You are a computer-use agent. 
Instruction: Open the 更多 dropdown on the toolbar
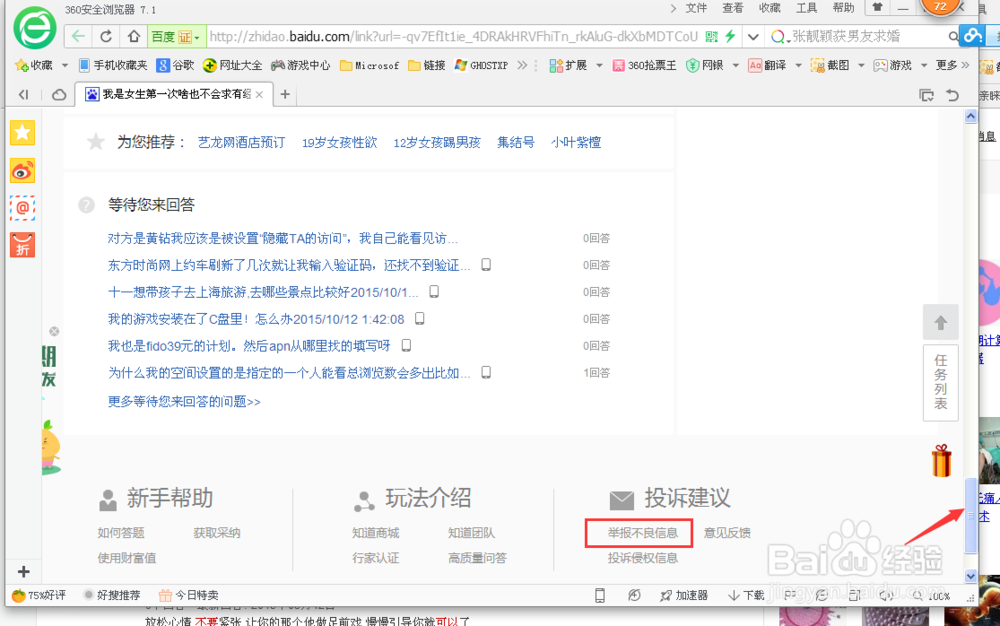945,65
